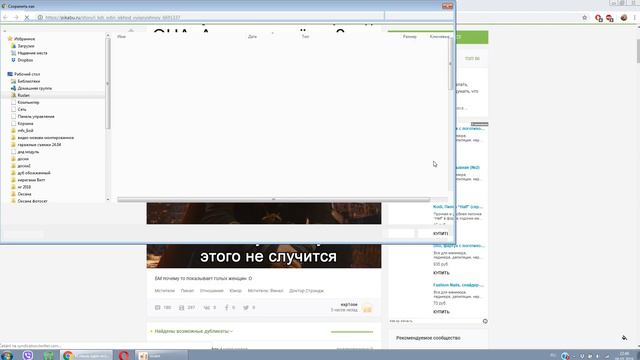Switch to the Chrome taskbar button
The height and width of the screenshot is (360, 640).
click(87, 356)
